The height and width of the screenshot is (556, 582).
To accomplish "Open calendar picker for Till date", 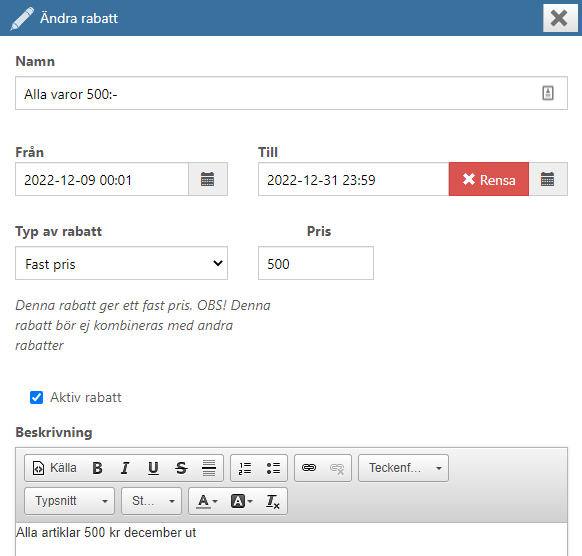I will (548, 179).
